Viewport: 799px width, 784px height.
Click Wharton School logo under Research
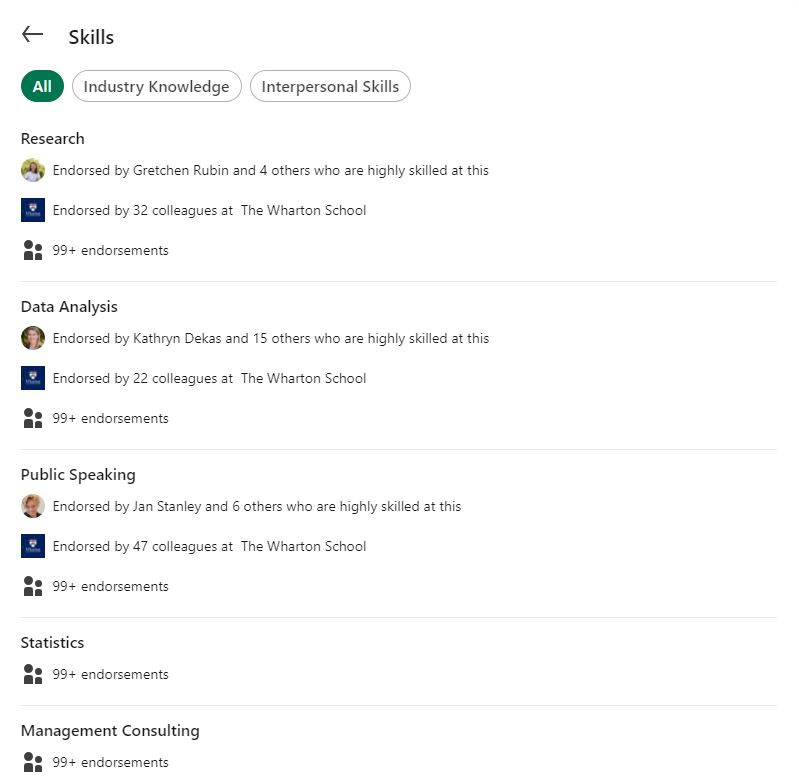pos(33,210)
